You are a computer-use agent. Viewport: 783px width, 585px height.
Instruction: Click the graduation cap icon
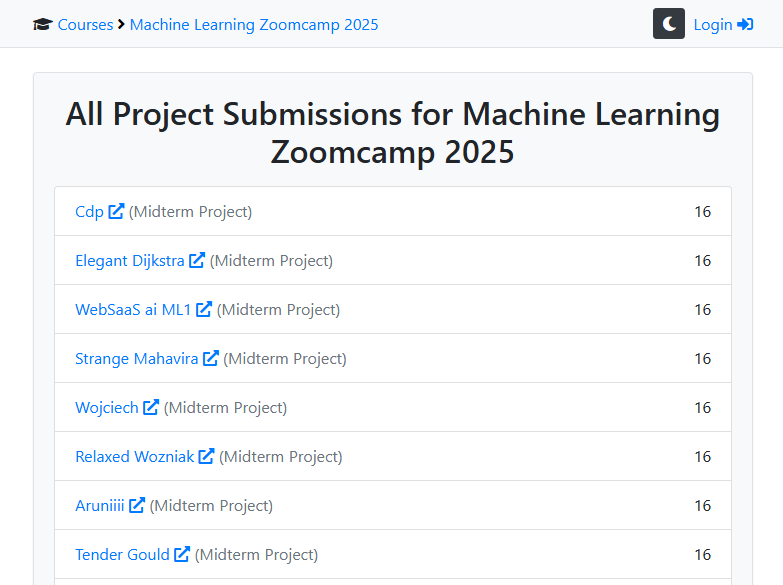click(42, 25)
